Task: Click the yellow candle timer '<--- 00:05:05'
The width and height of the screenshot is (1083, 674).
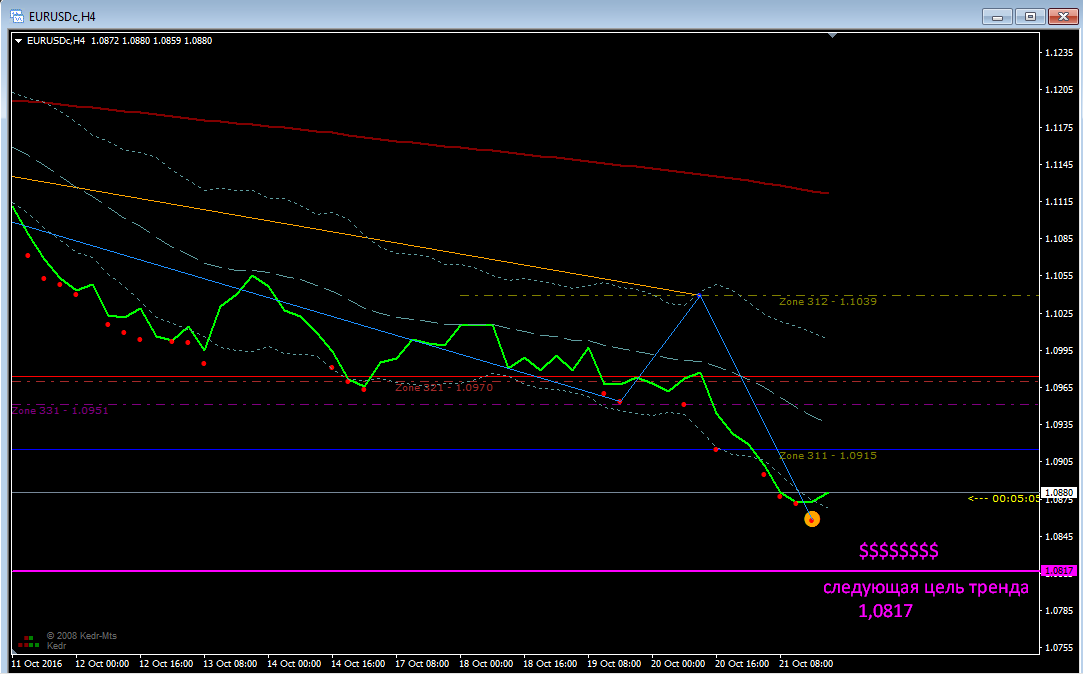Action: [x=1003, y=498]
